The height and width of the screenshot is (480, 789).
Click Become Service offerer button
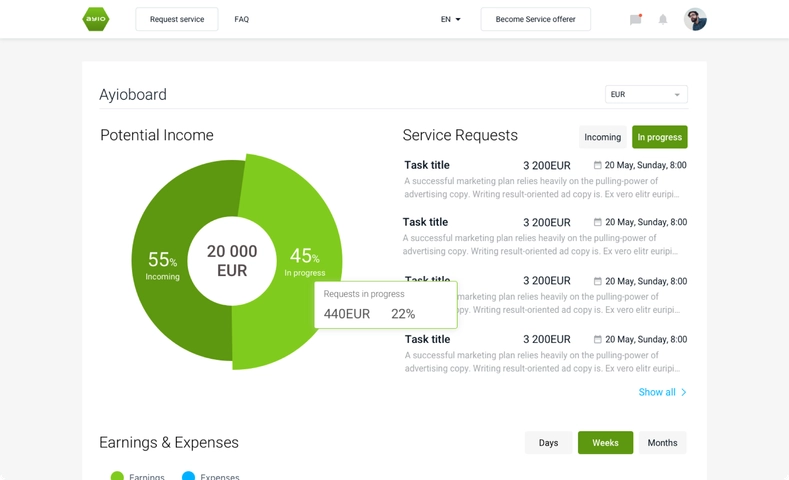(x=535, y=19)
